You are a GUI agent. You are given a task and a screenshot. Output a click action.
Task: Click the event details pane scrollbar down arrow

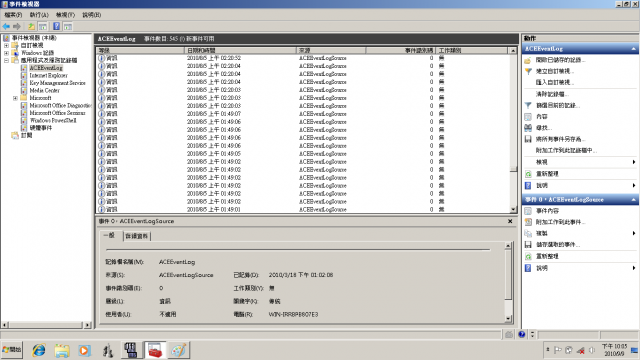pos(508,319)
